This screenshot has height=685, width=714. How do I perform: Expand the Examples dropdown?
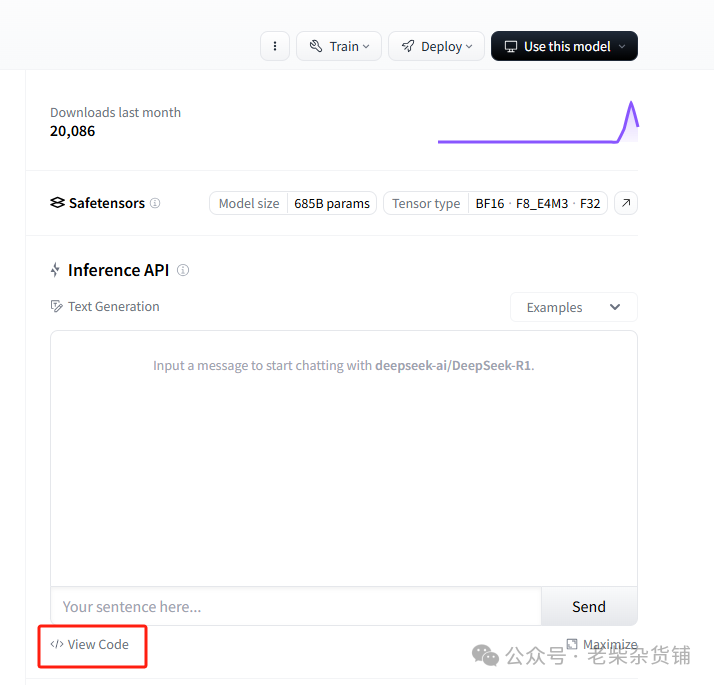click(574, 307)
